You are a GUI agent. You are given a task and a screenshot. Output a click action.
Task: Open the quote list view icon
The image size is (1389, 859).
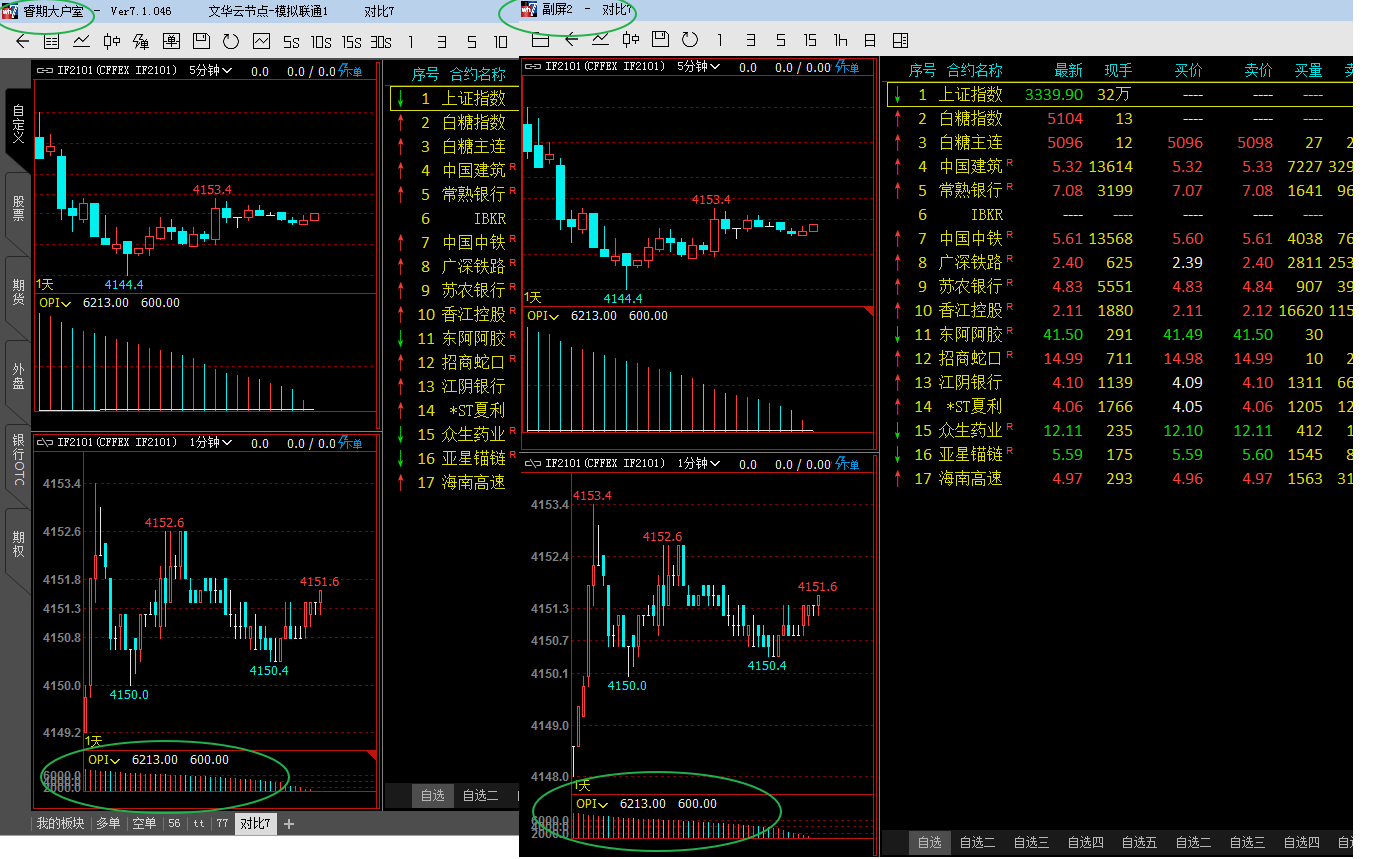pos(52,41)
